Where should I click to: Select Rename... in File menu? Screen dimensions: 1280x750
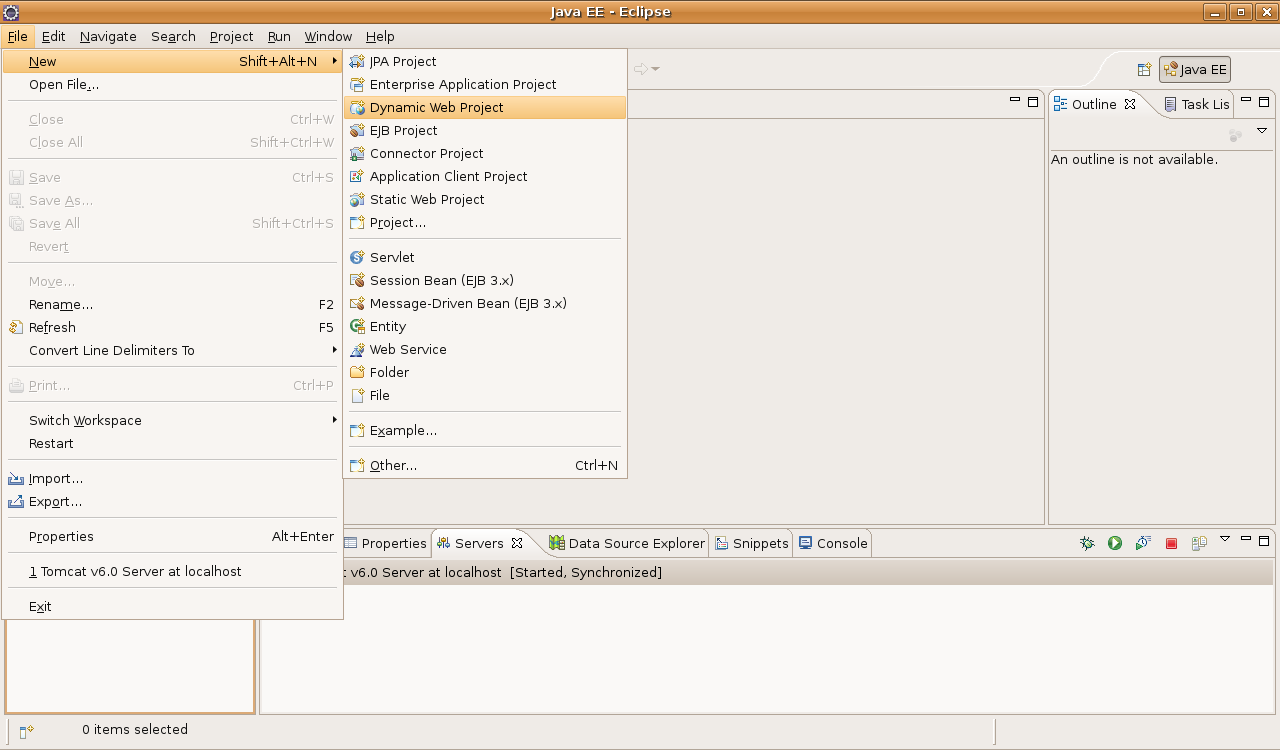pos(172,304)
